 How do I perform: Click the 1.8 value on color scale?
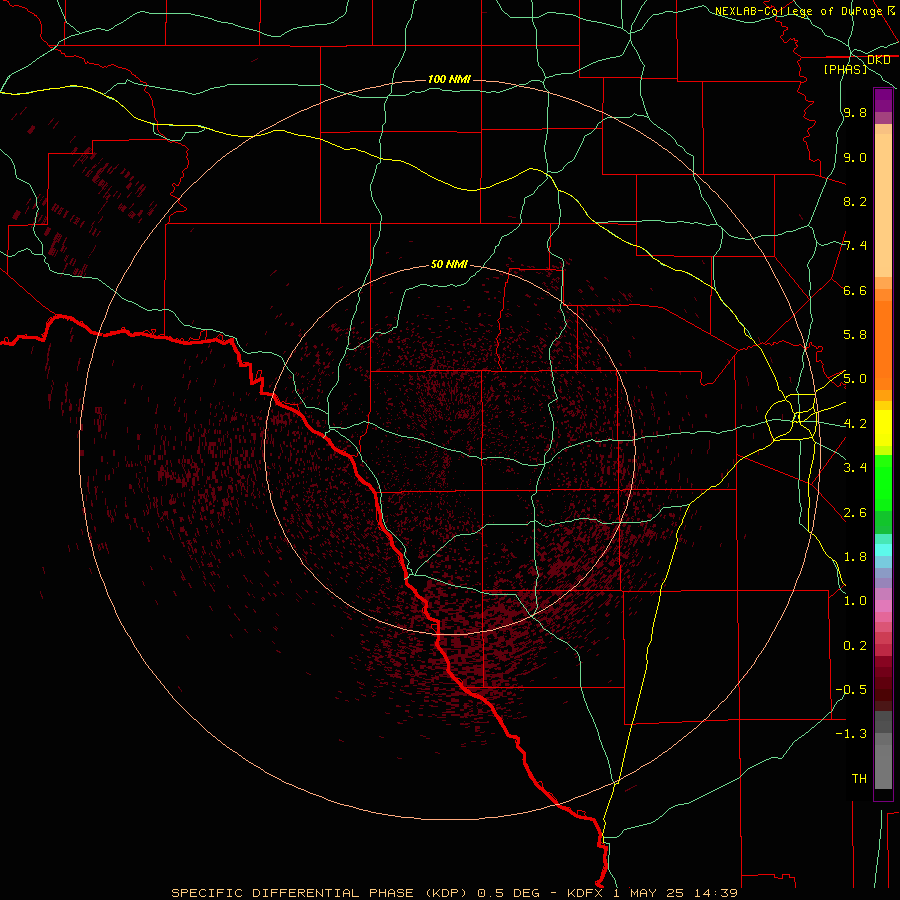pyautogui.click(x=855, y=557)
